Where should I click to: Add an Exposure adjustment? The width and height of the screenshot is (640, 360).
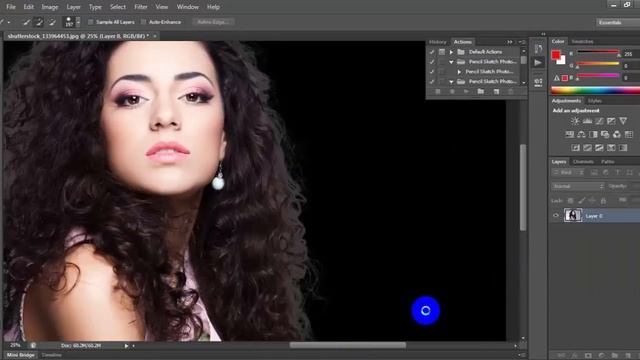[611, 121]
